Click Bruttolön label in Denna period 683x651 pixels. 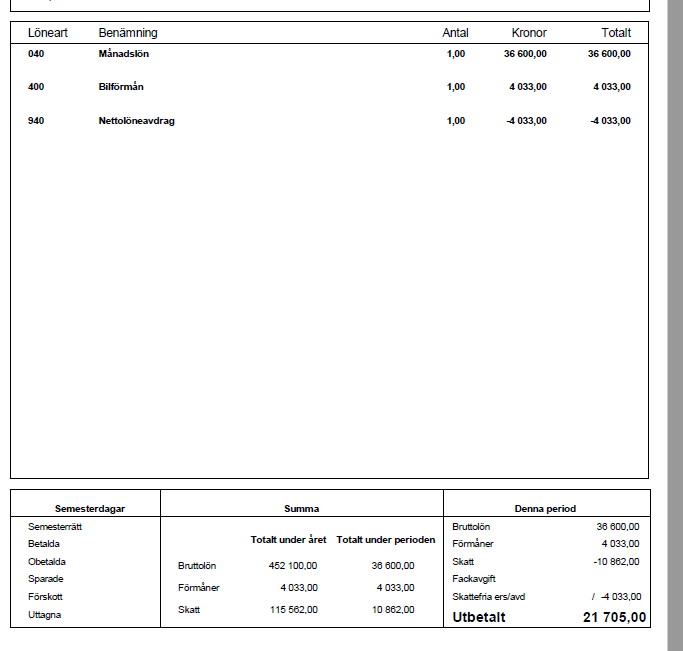click(471, 526)
